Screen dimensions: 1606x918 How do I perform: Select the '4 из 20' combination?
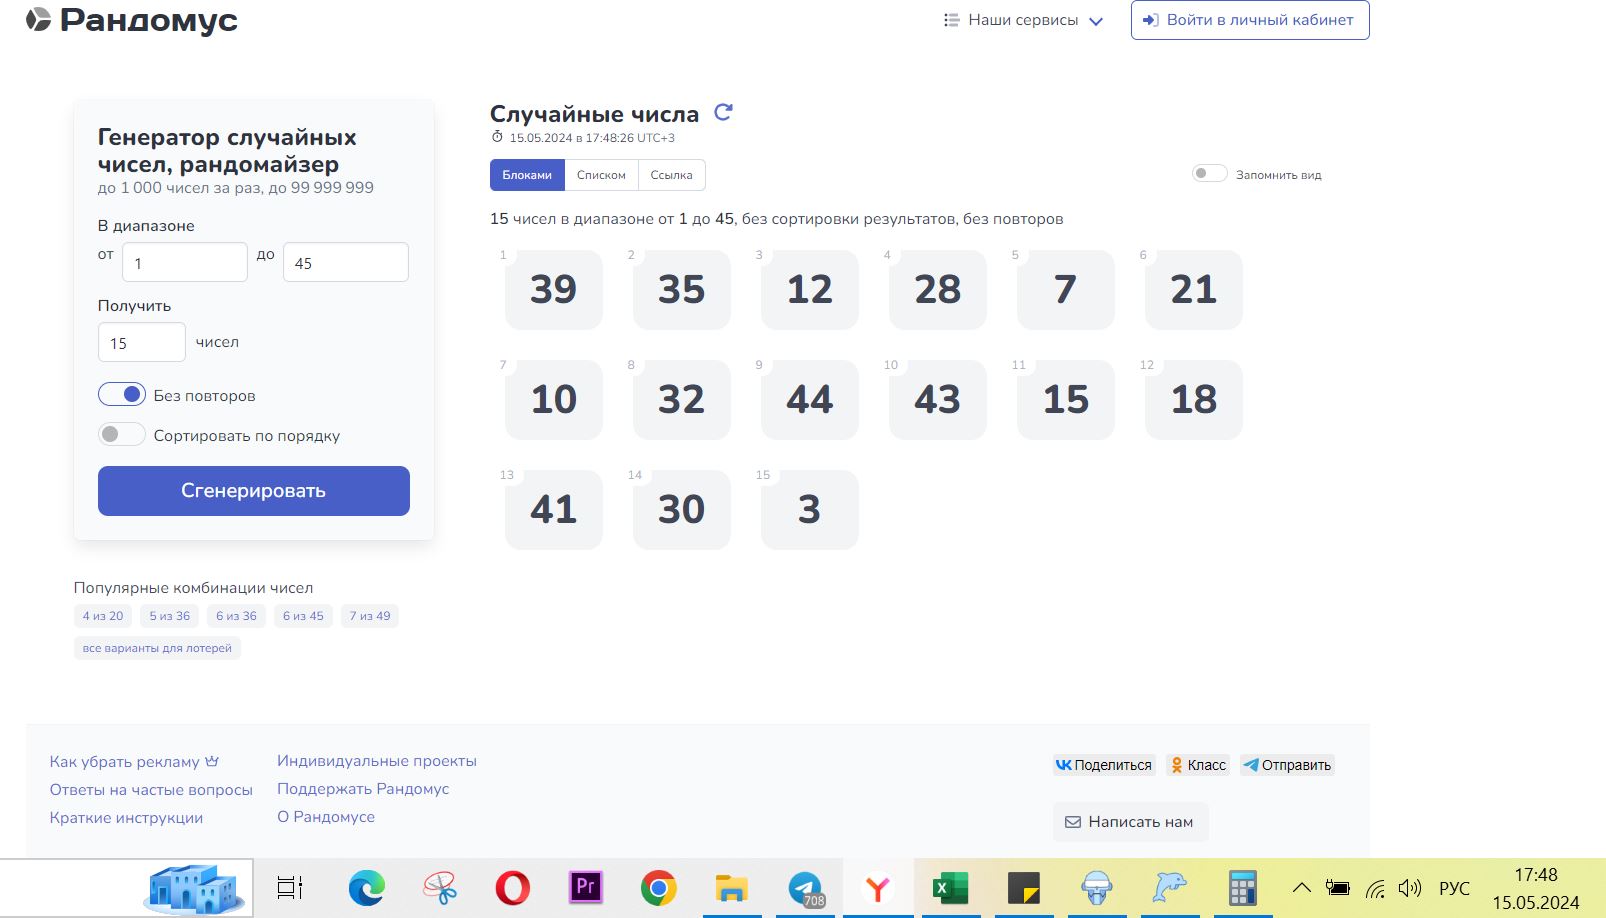pos(103,616)
